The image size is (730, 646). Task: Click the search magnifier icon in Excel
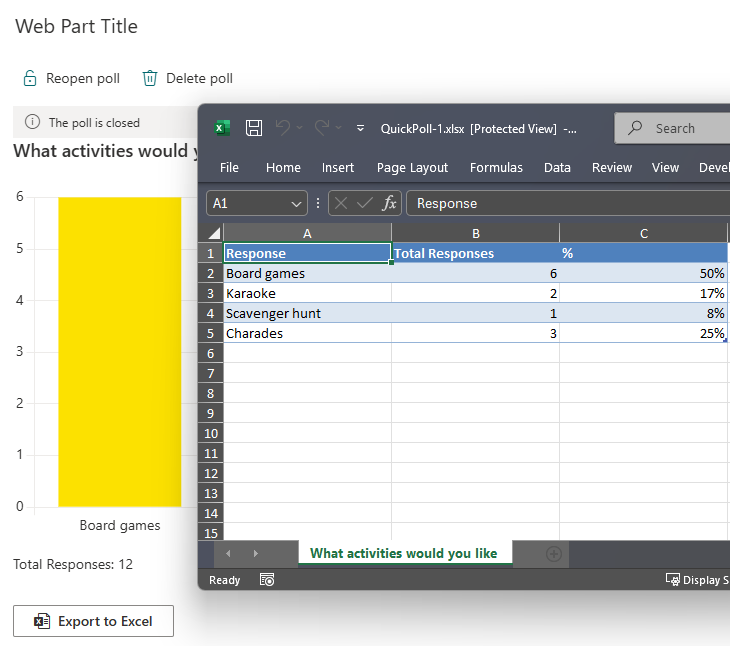(635, 128)
